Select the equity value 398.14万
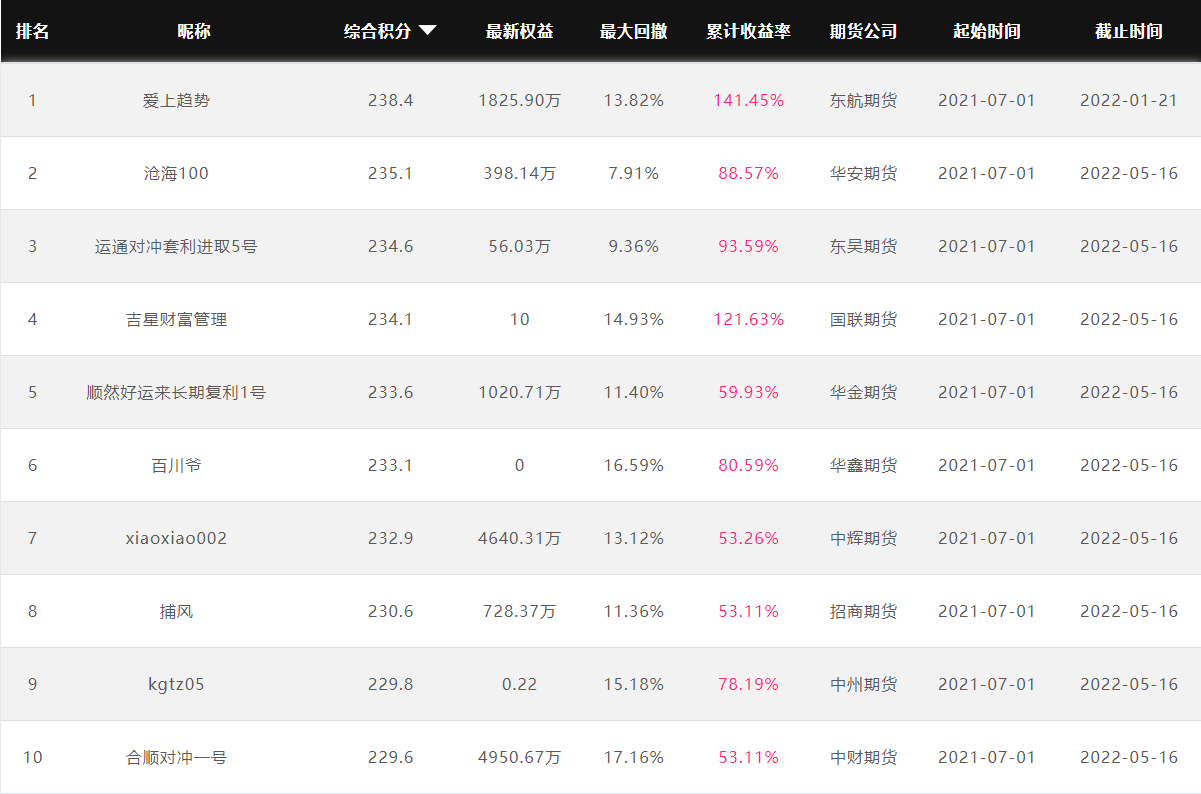The image size is (1201, 794). point(519,173)
